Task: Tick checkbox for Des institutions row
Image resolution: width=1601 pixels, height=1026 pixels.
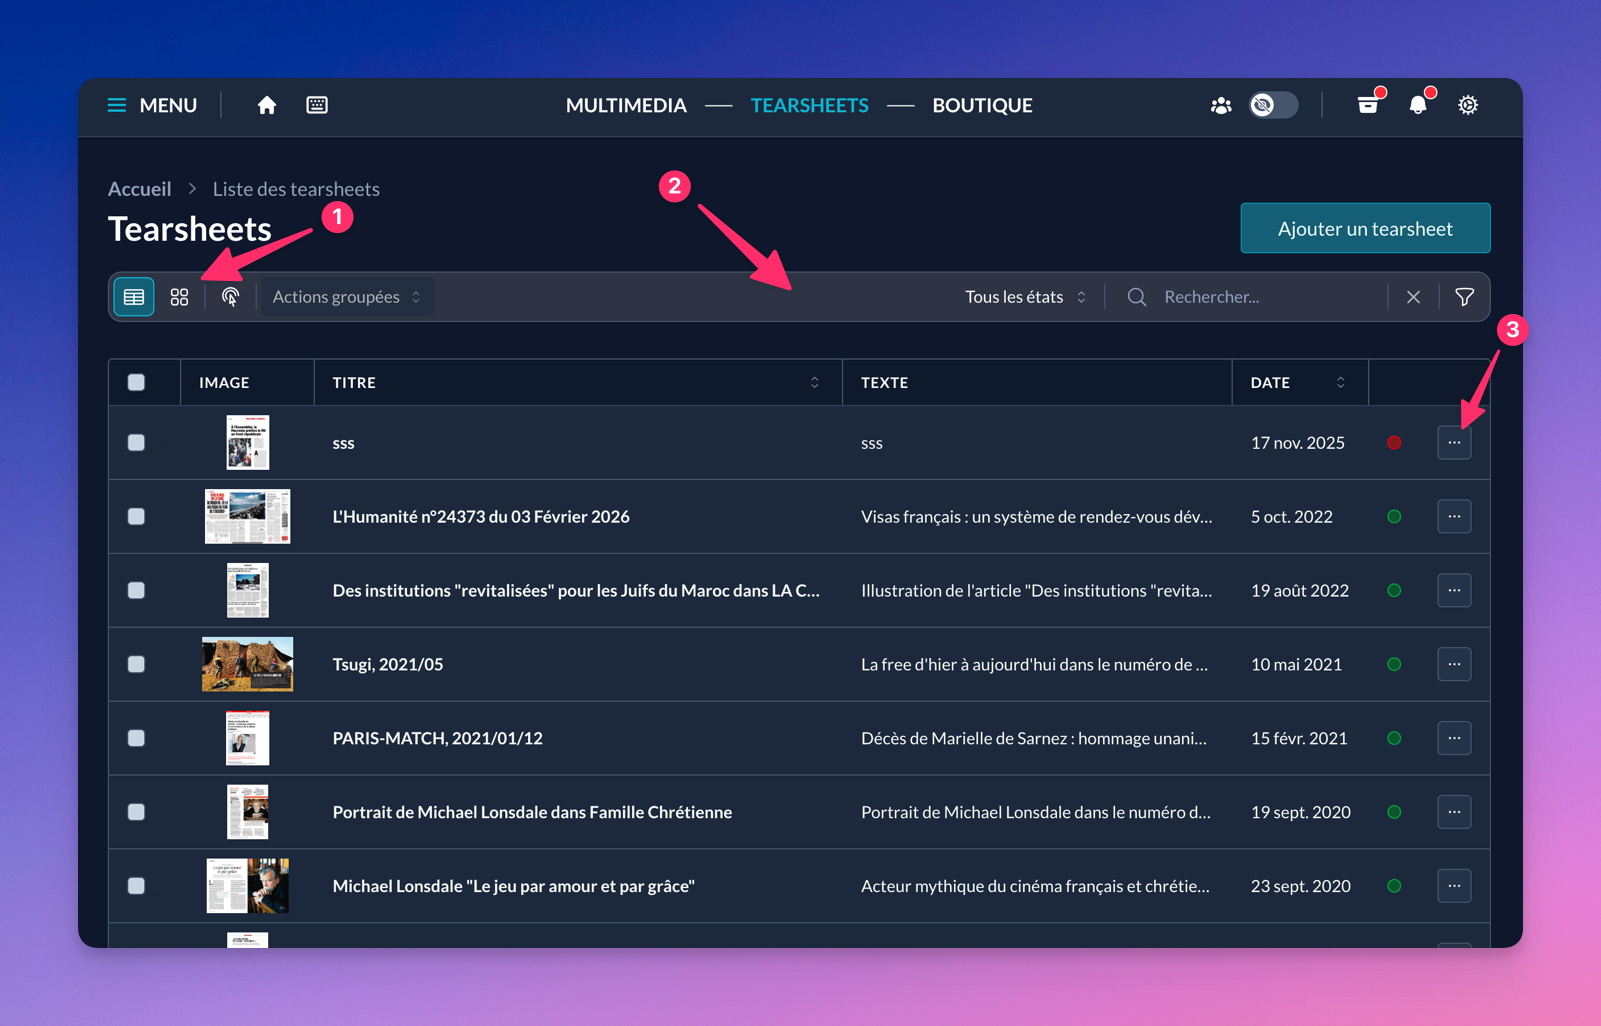Action: [x=136, y=590]
